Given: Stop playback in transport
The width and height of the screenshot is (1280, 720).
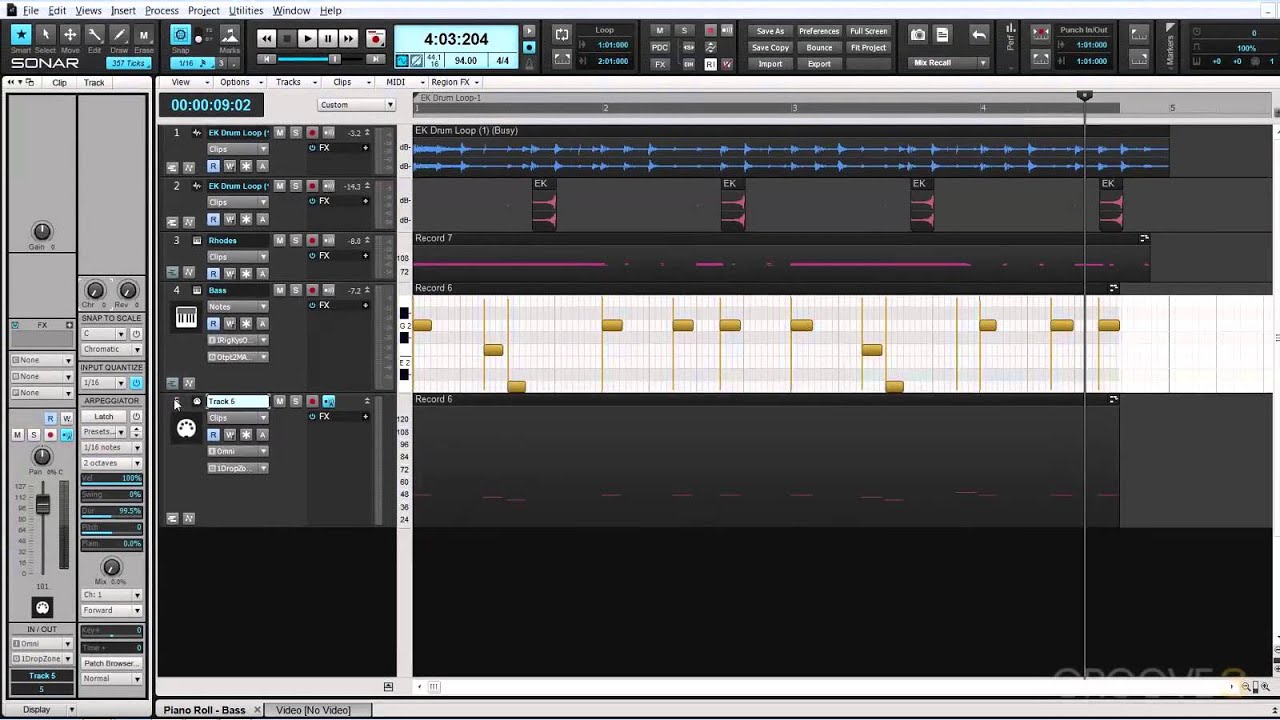Looking at the screenshot, I should pos(286,38).
